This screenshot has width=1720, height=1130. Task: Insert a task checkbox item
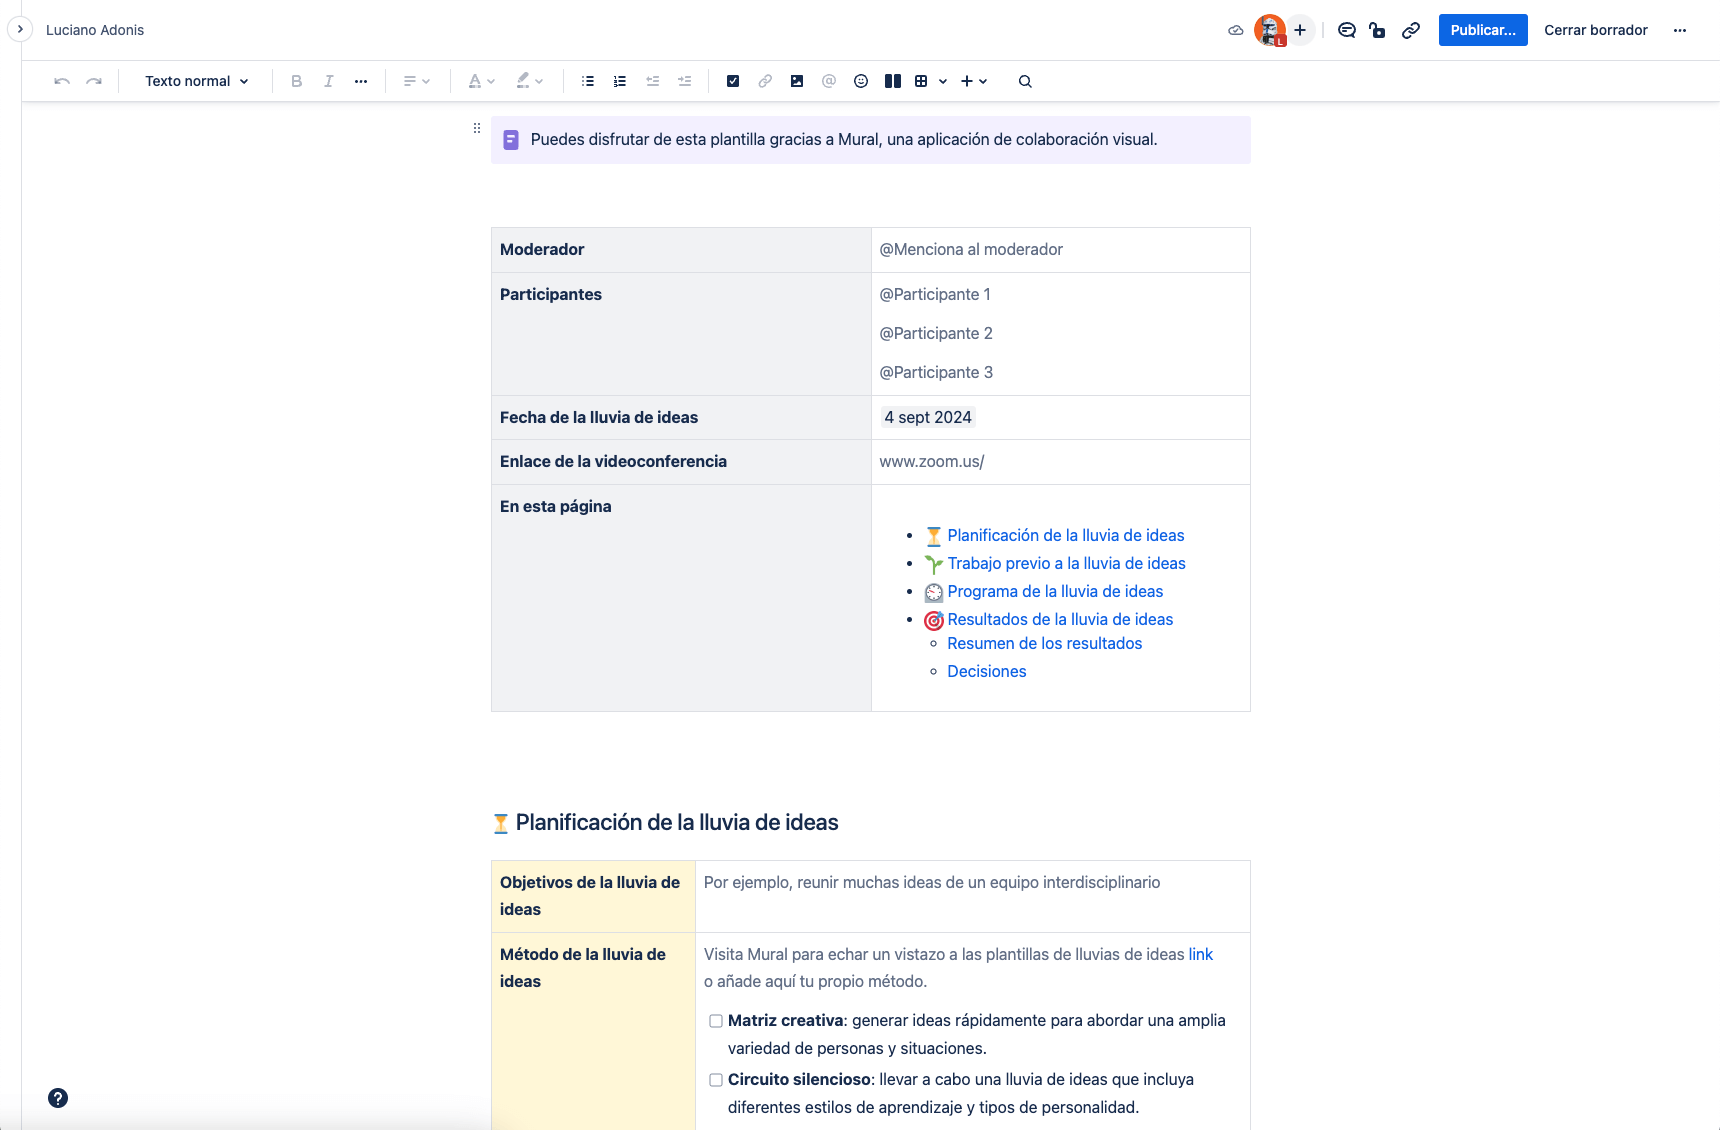pyautogui.click(x=733, y=81)
